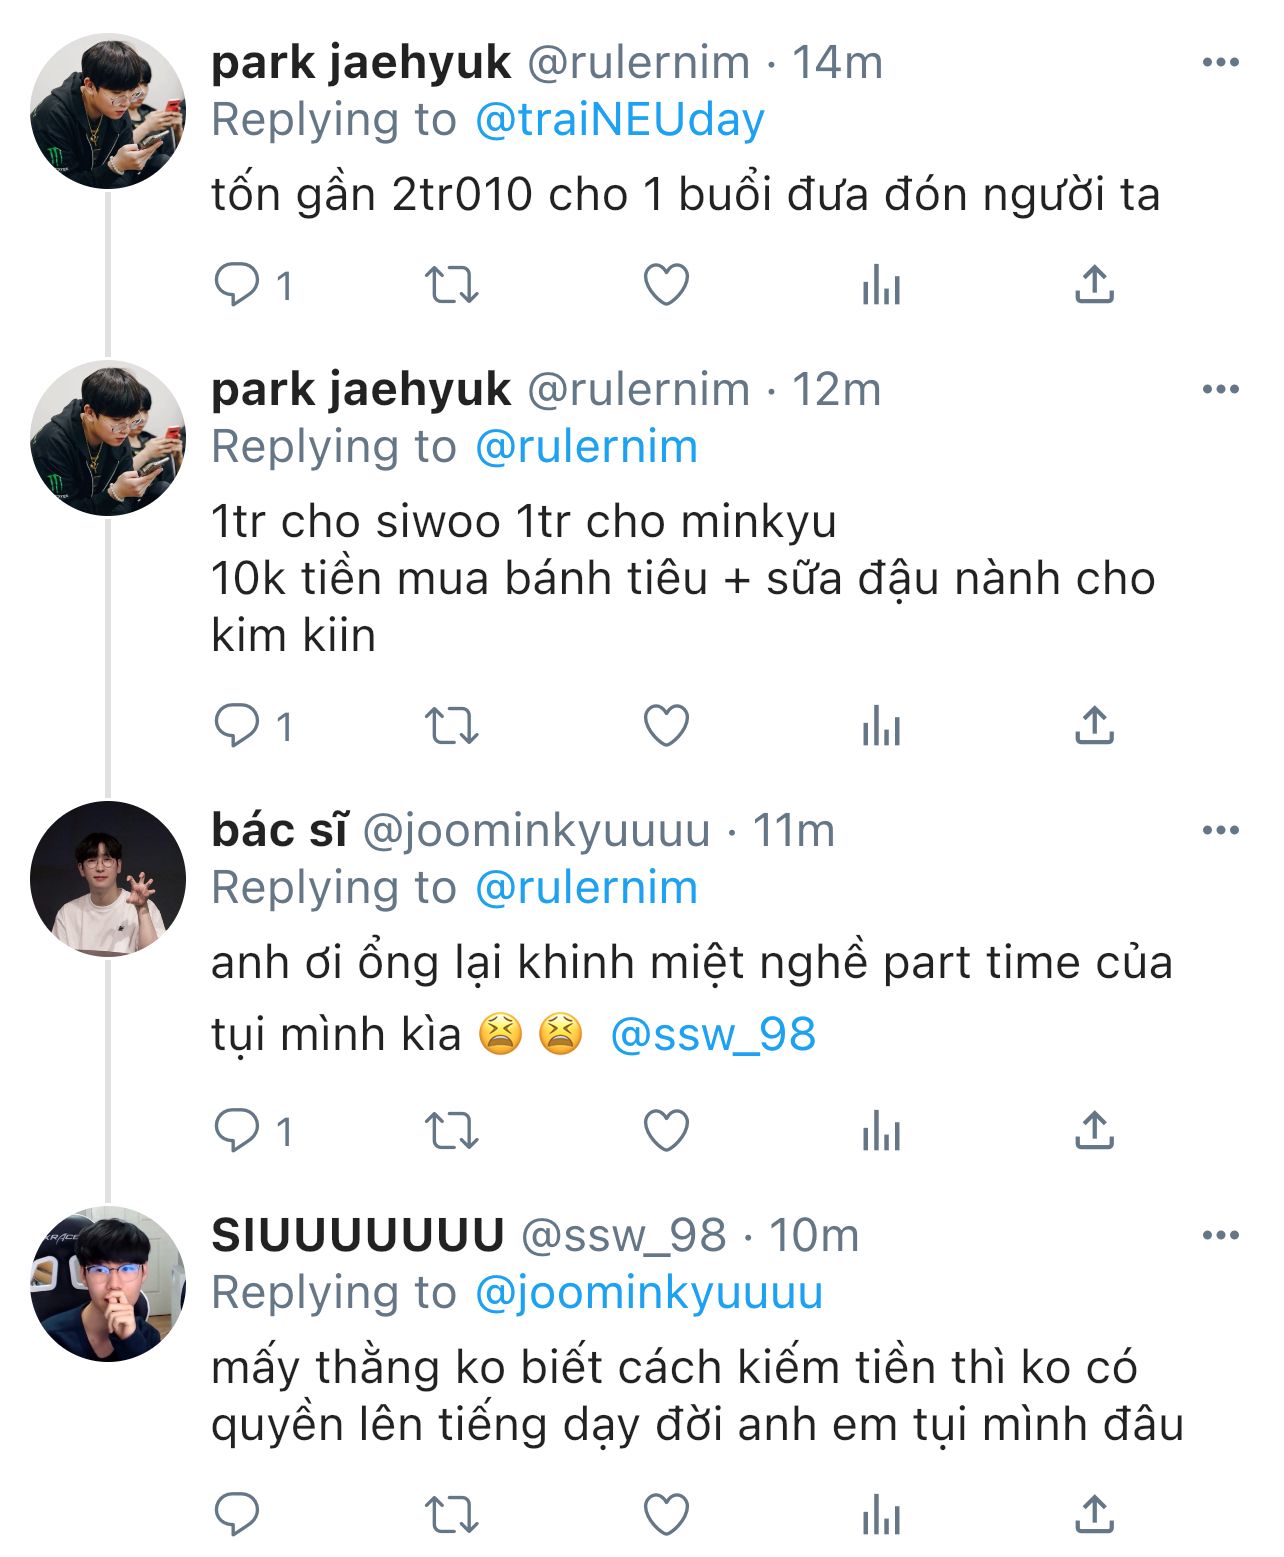Like the SIUUUUUUU tweet

666,1514
